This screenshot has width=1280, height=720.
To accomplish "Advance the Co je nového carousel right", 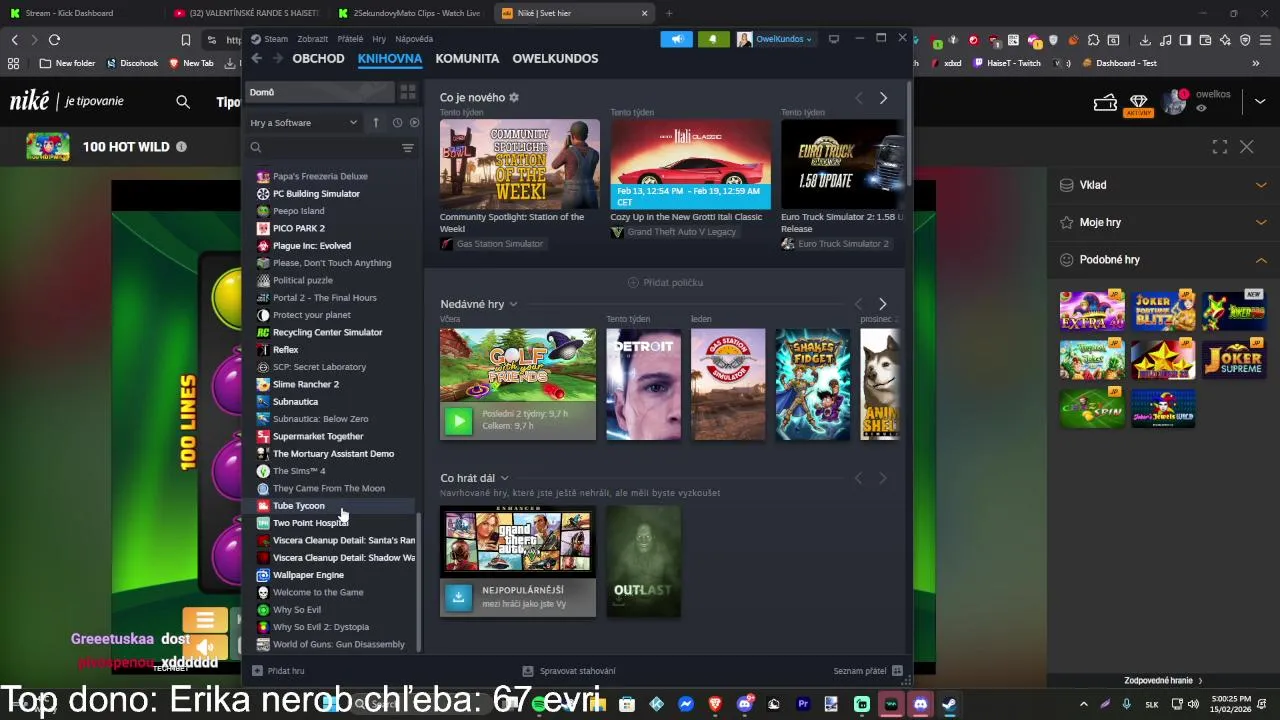I will pyautogui.click(x=883, y=98).
